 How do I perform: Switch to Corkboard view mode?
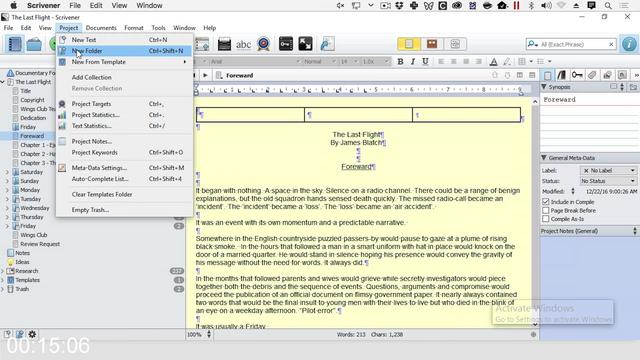coord(432,44)
